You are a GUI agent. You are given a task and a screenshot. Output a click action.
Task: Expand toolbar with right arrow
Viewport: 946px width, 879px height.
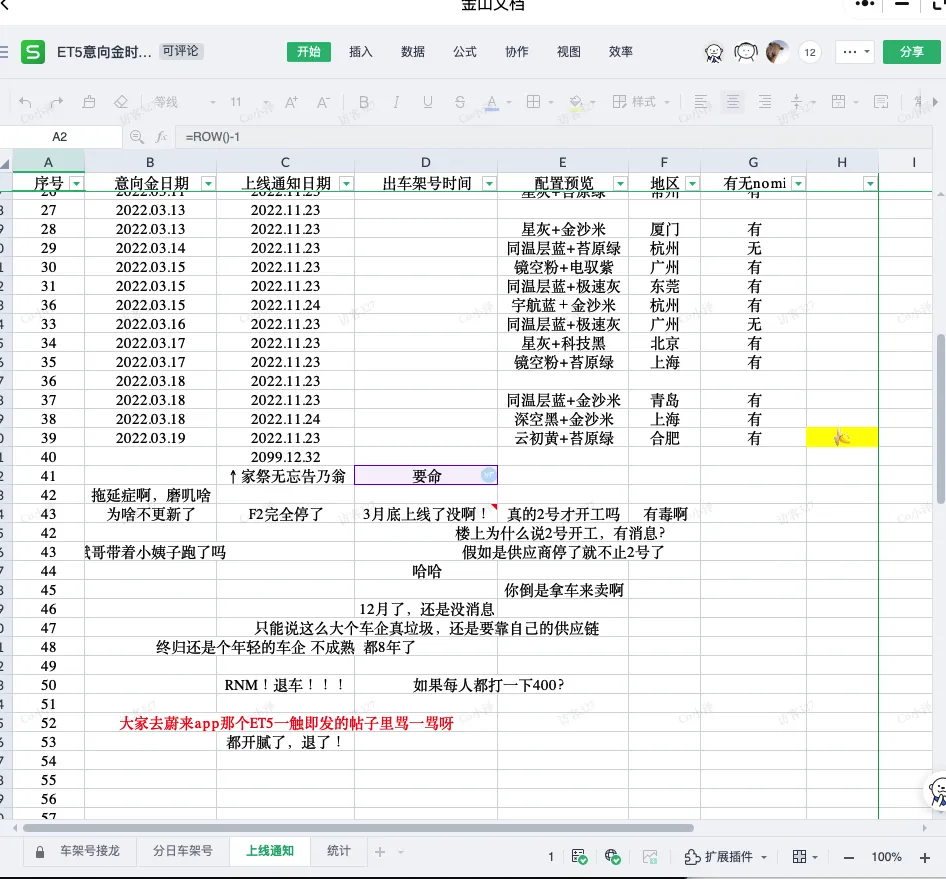tap(935, 102)
